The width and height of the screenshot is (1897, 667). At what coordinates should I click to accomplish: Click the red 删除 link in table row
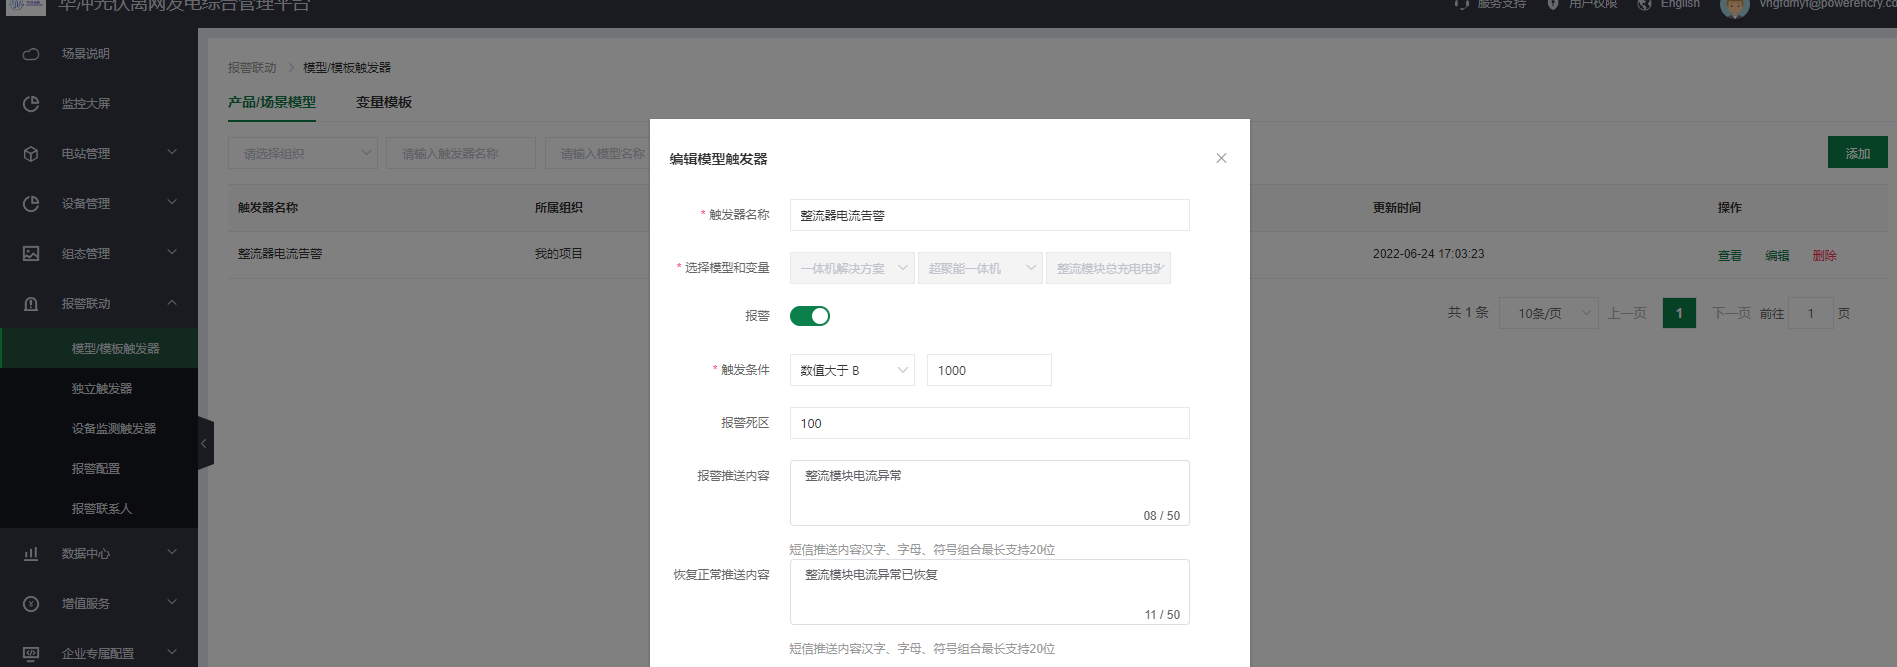click(x=1824, y=255)
